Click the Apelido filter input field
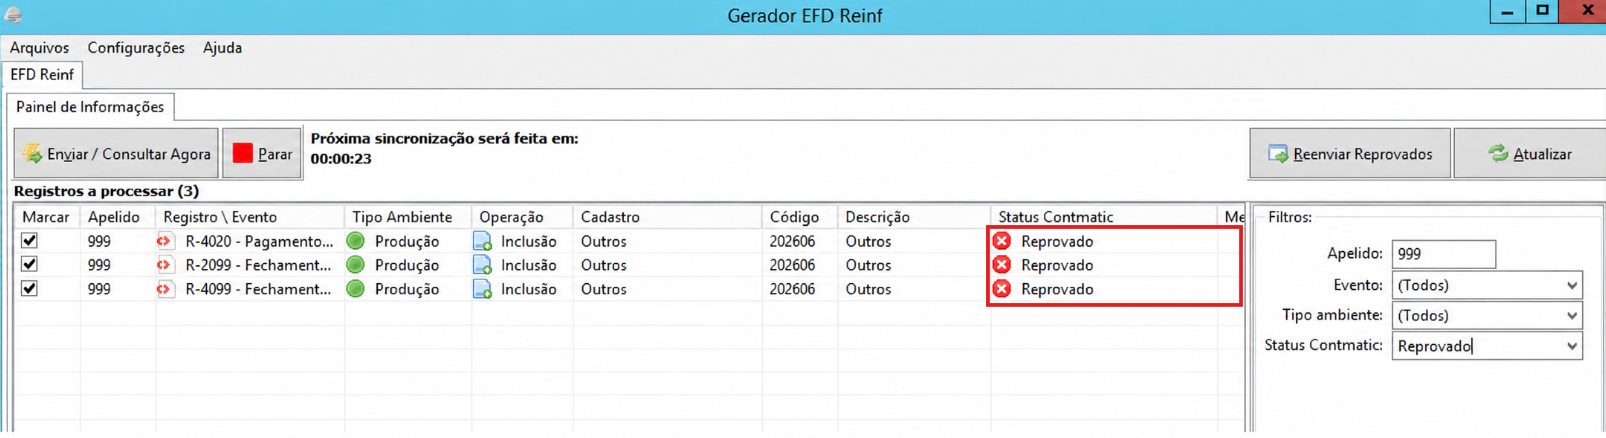Viewport: 1606px width, 438px height. 1444,254
